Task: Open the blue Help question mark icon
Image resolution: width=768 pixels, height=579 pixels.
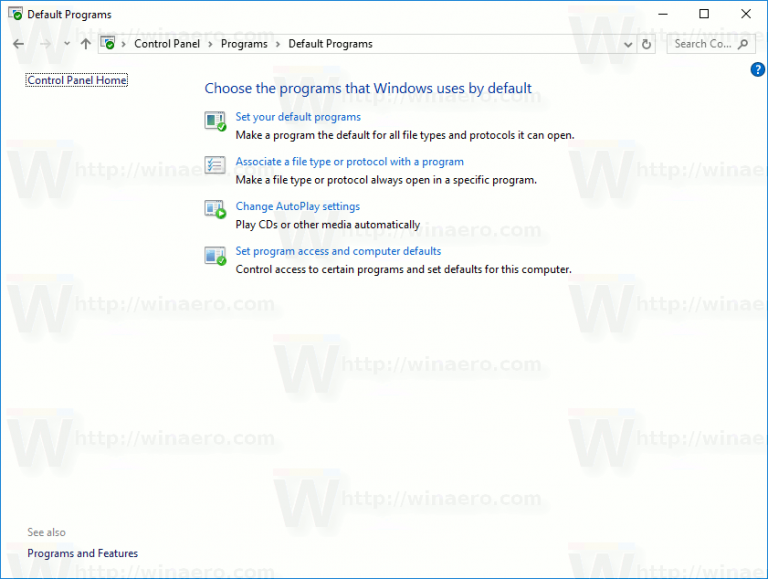Action: pos(757,69)
